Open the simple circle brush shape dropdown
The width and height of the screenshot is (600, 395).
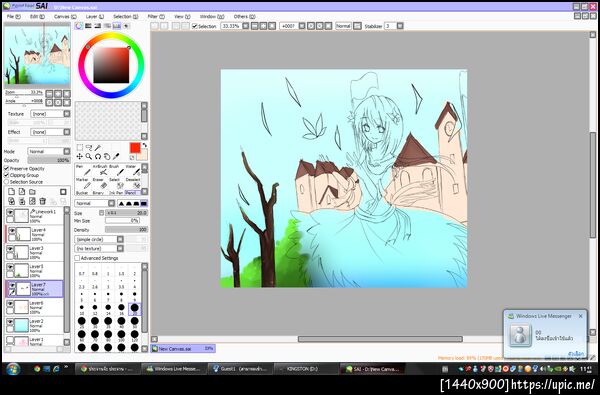coord(99,239)
